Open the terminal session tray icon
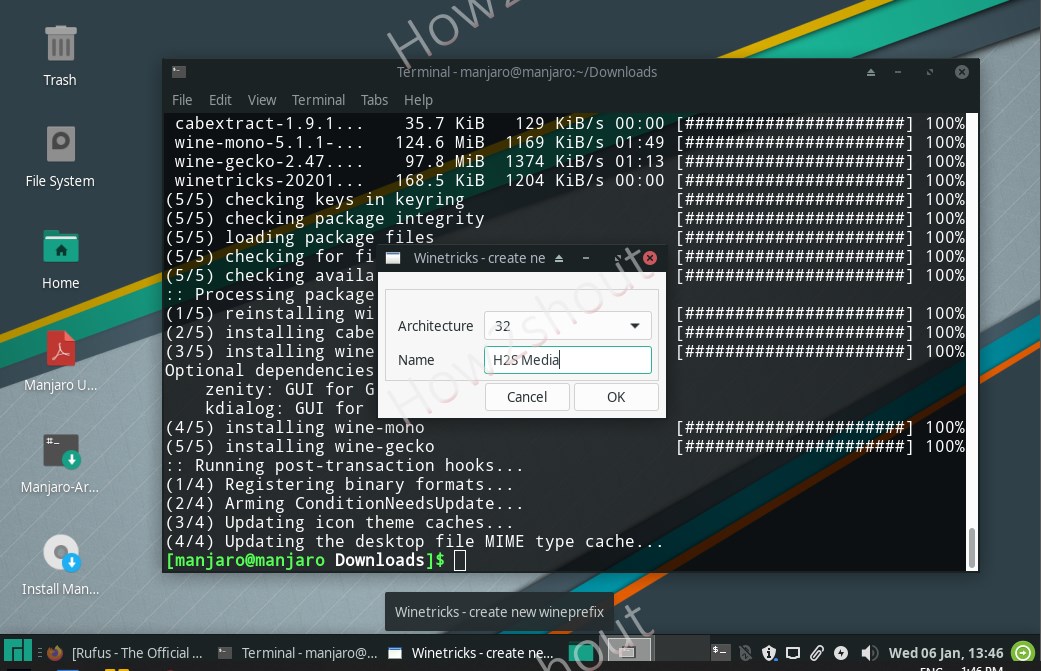The image size is (1041, 671). 719,652
